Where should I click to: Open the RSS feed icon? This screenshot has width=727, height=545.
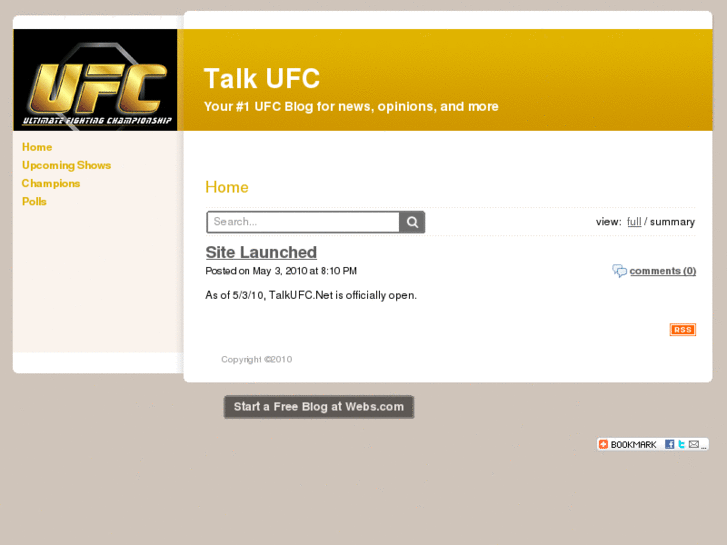coord(682,329)
